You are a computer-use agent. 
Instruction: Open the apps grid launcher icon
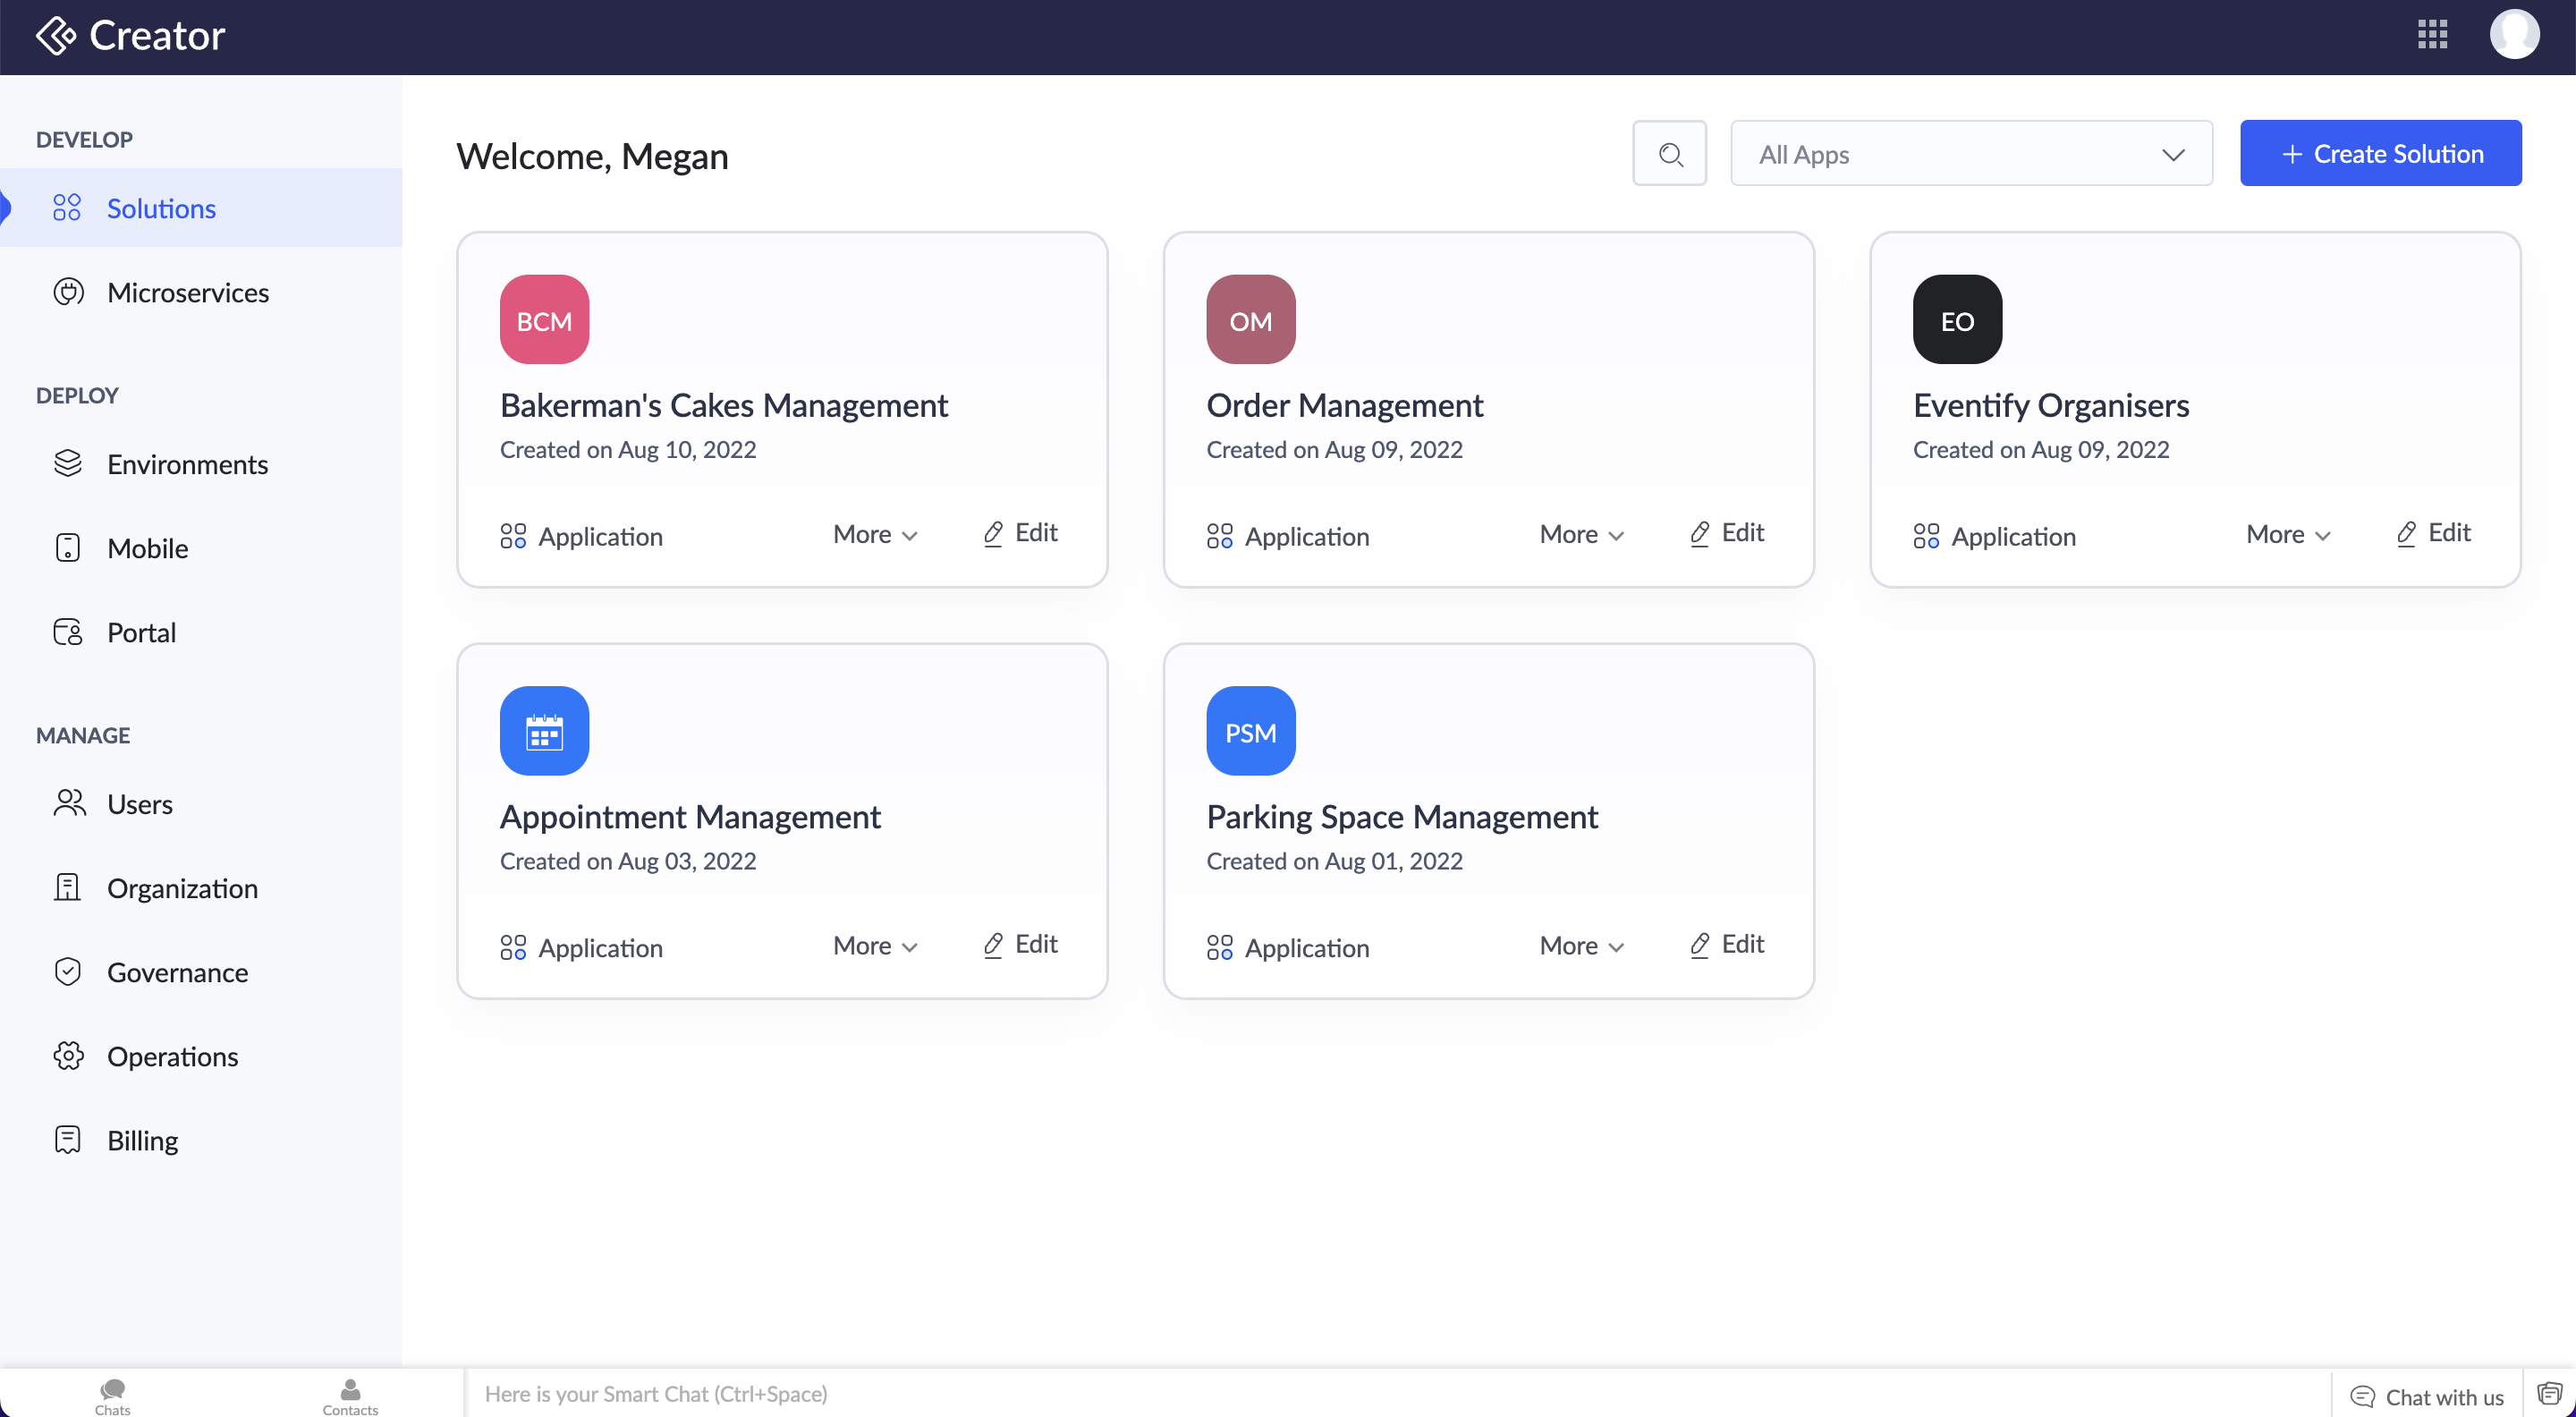point(2432,34)
